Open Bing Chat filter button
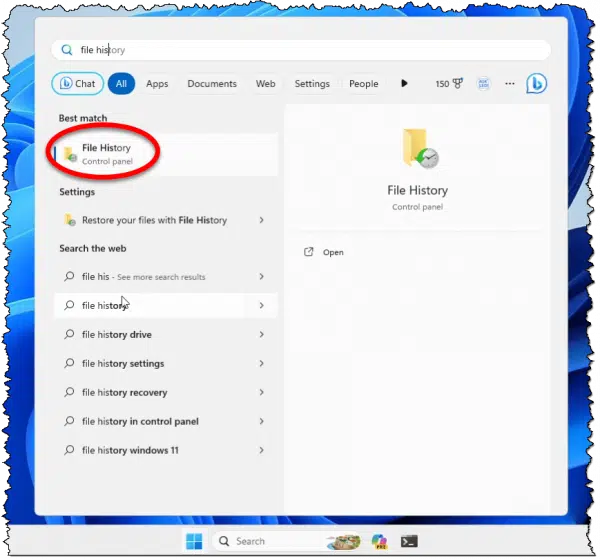Screen dimensions: 600x559 click(78, 83)
